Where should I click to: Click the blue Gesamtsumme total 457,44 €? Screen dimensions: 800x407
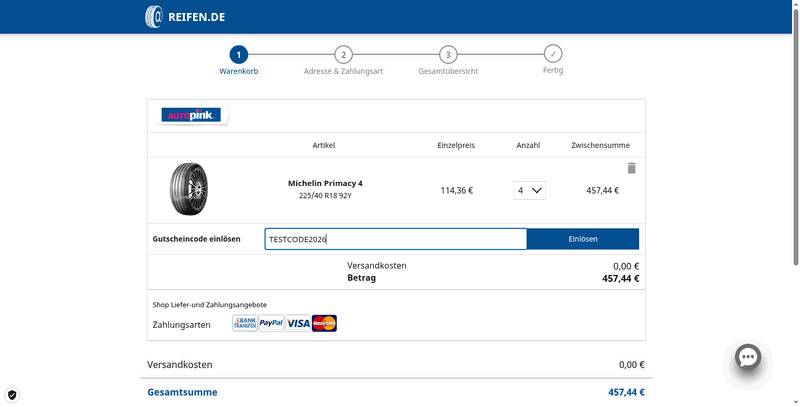click(x=626, y=392)
